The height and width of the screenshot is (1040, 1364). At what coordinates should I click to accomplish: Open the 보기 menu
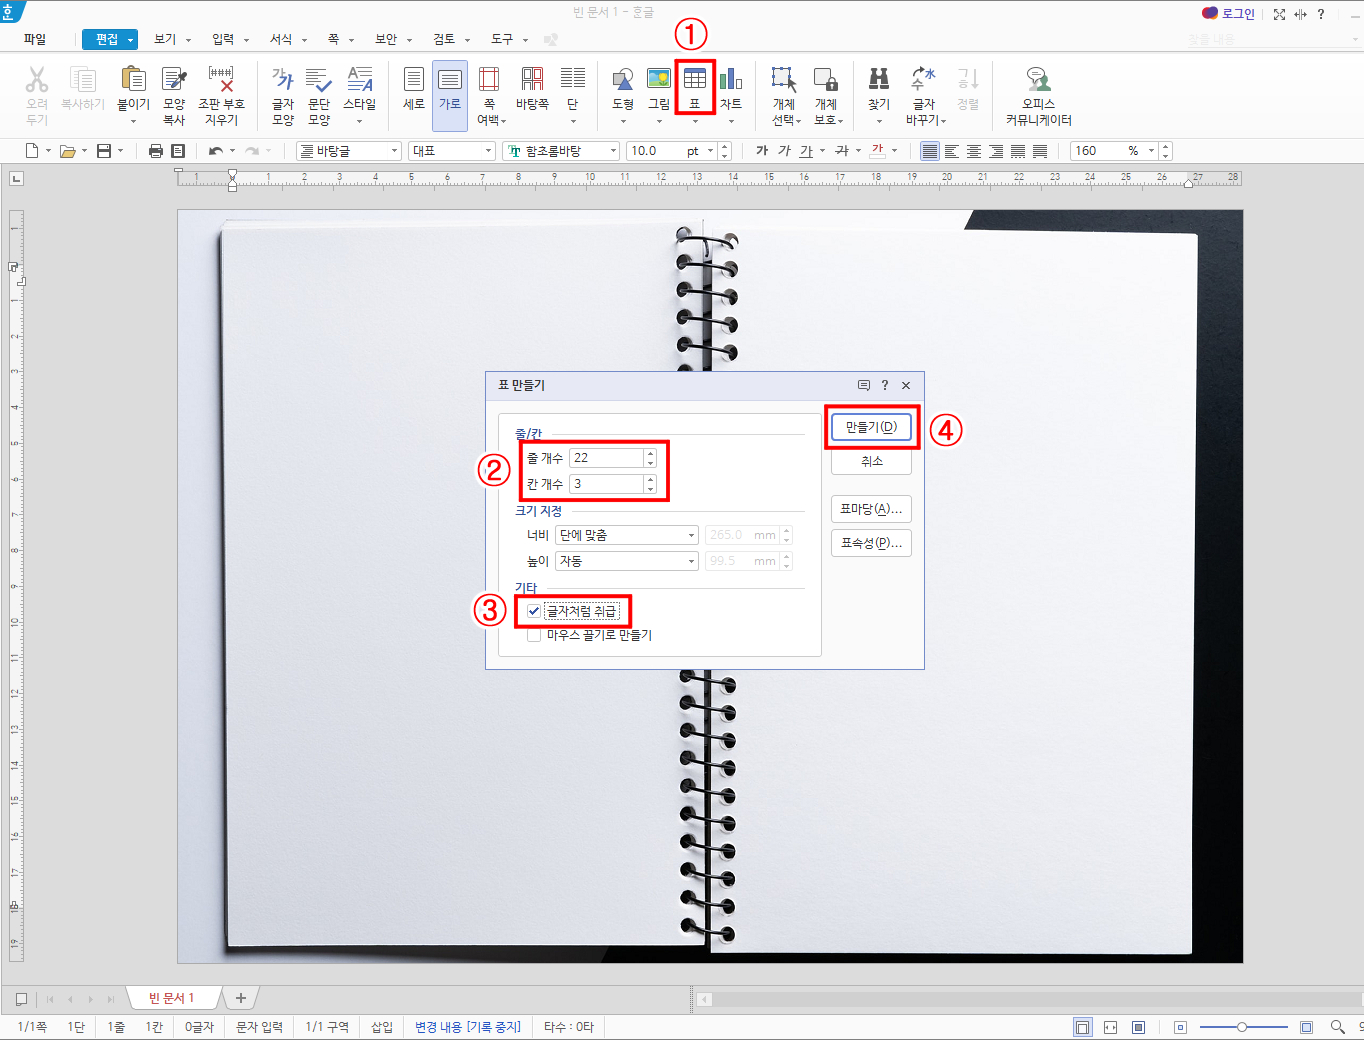[x=165, y=39]
